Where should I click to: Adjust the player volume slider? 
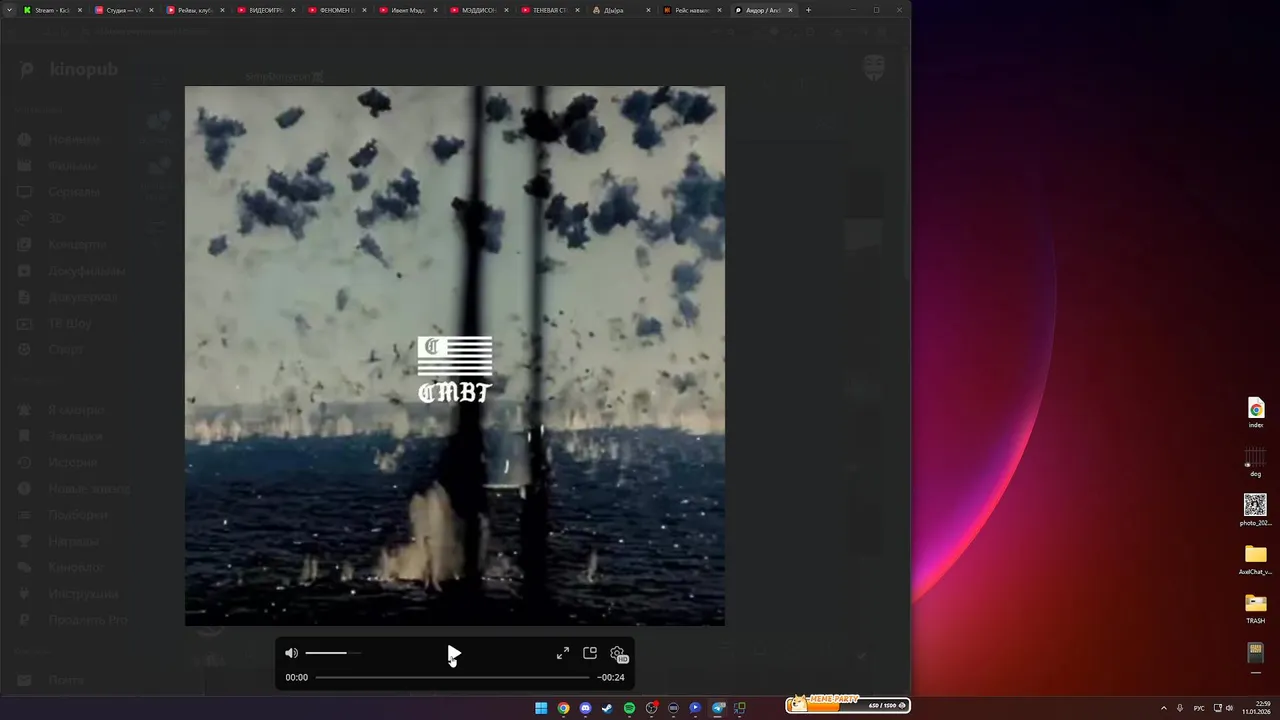[x=333, y=653]
